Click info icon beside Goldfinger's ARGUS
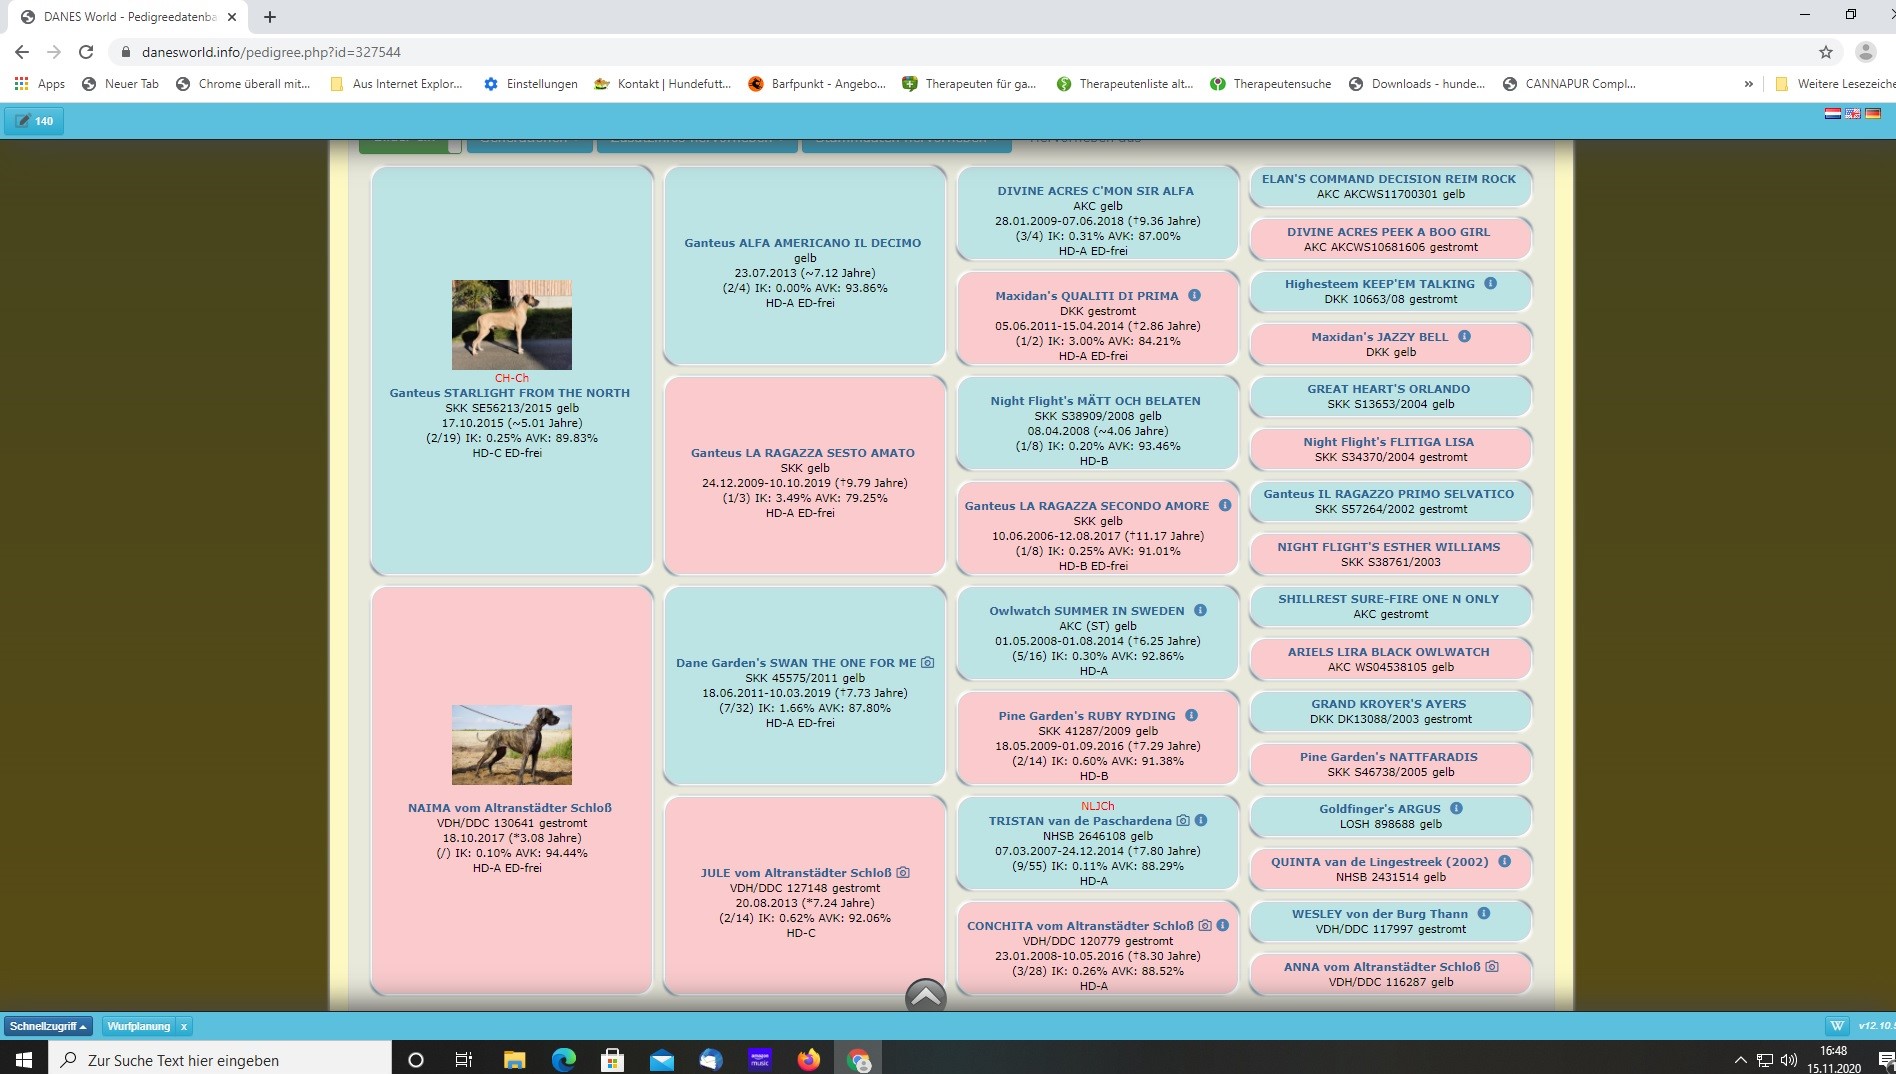The image size is (1896, 1074). (x=1456, y=808)
